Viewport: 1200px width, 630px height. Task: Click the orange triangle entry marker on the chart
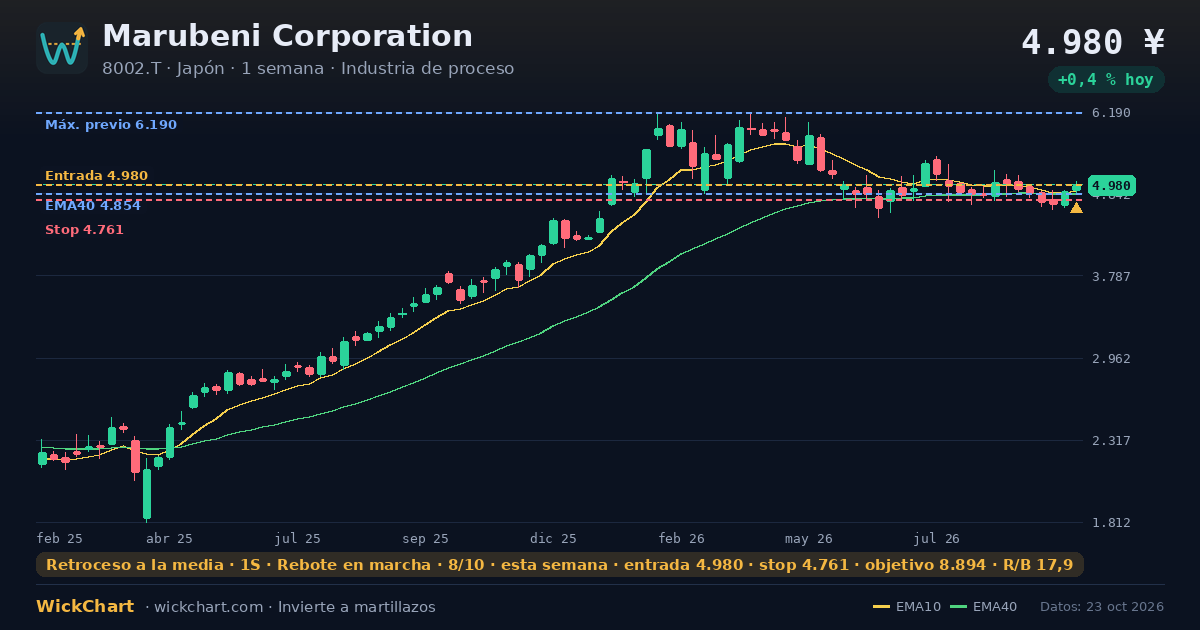[1076, 208]
